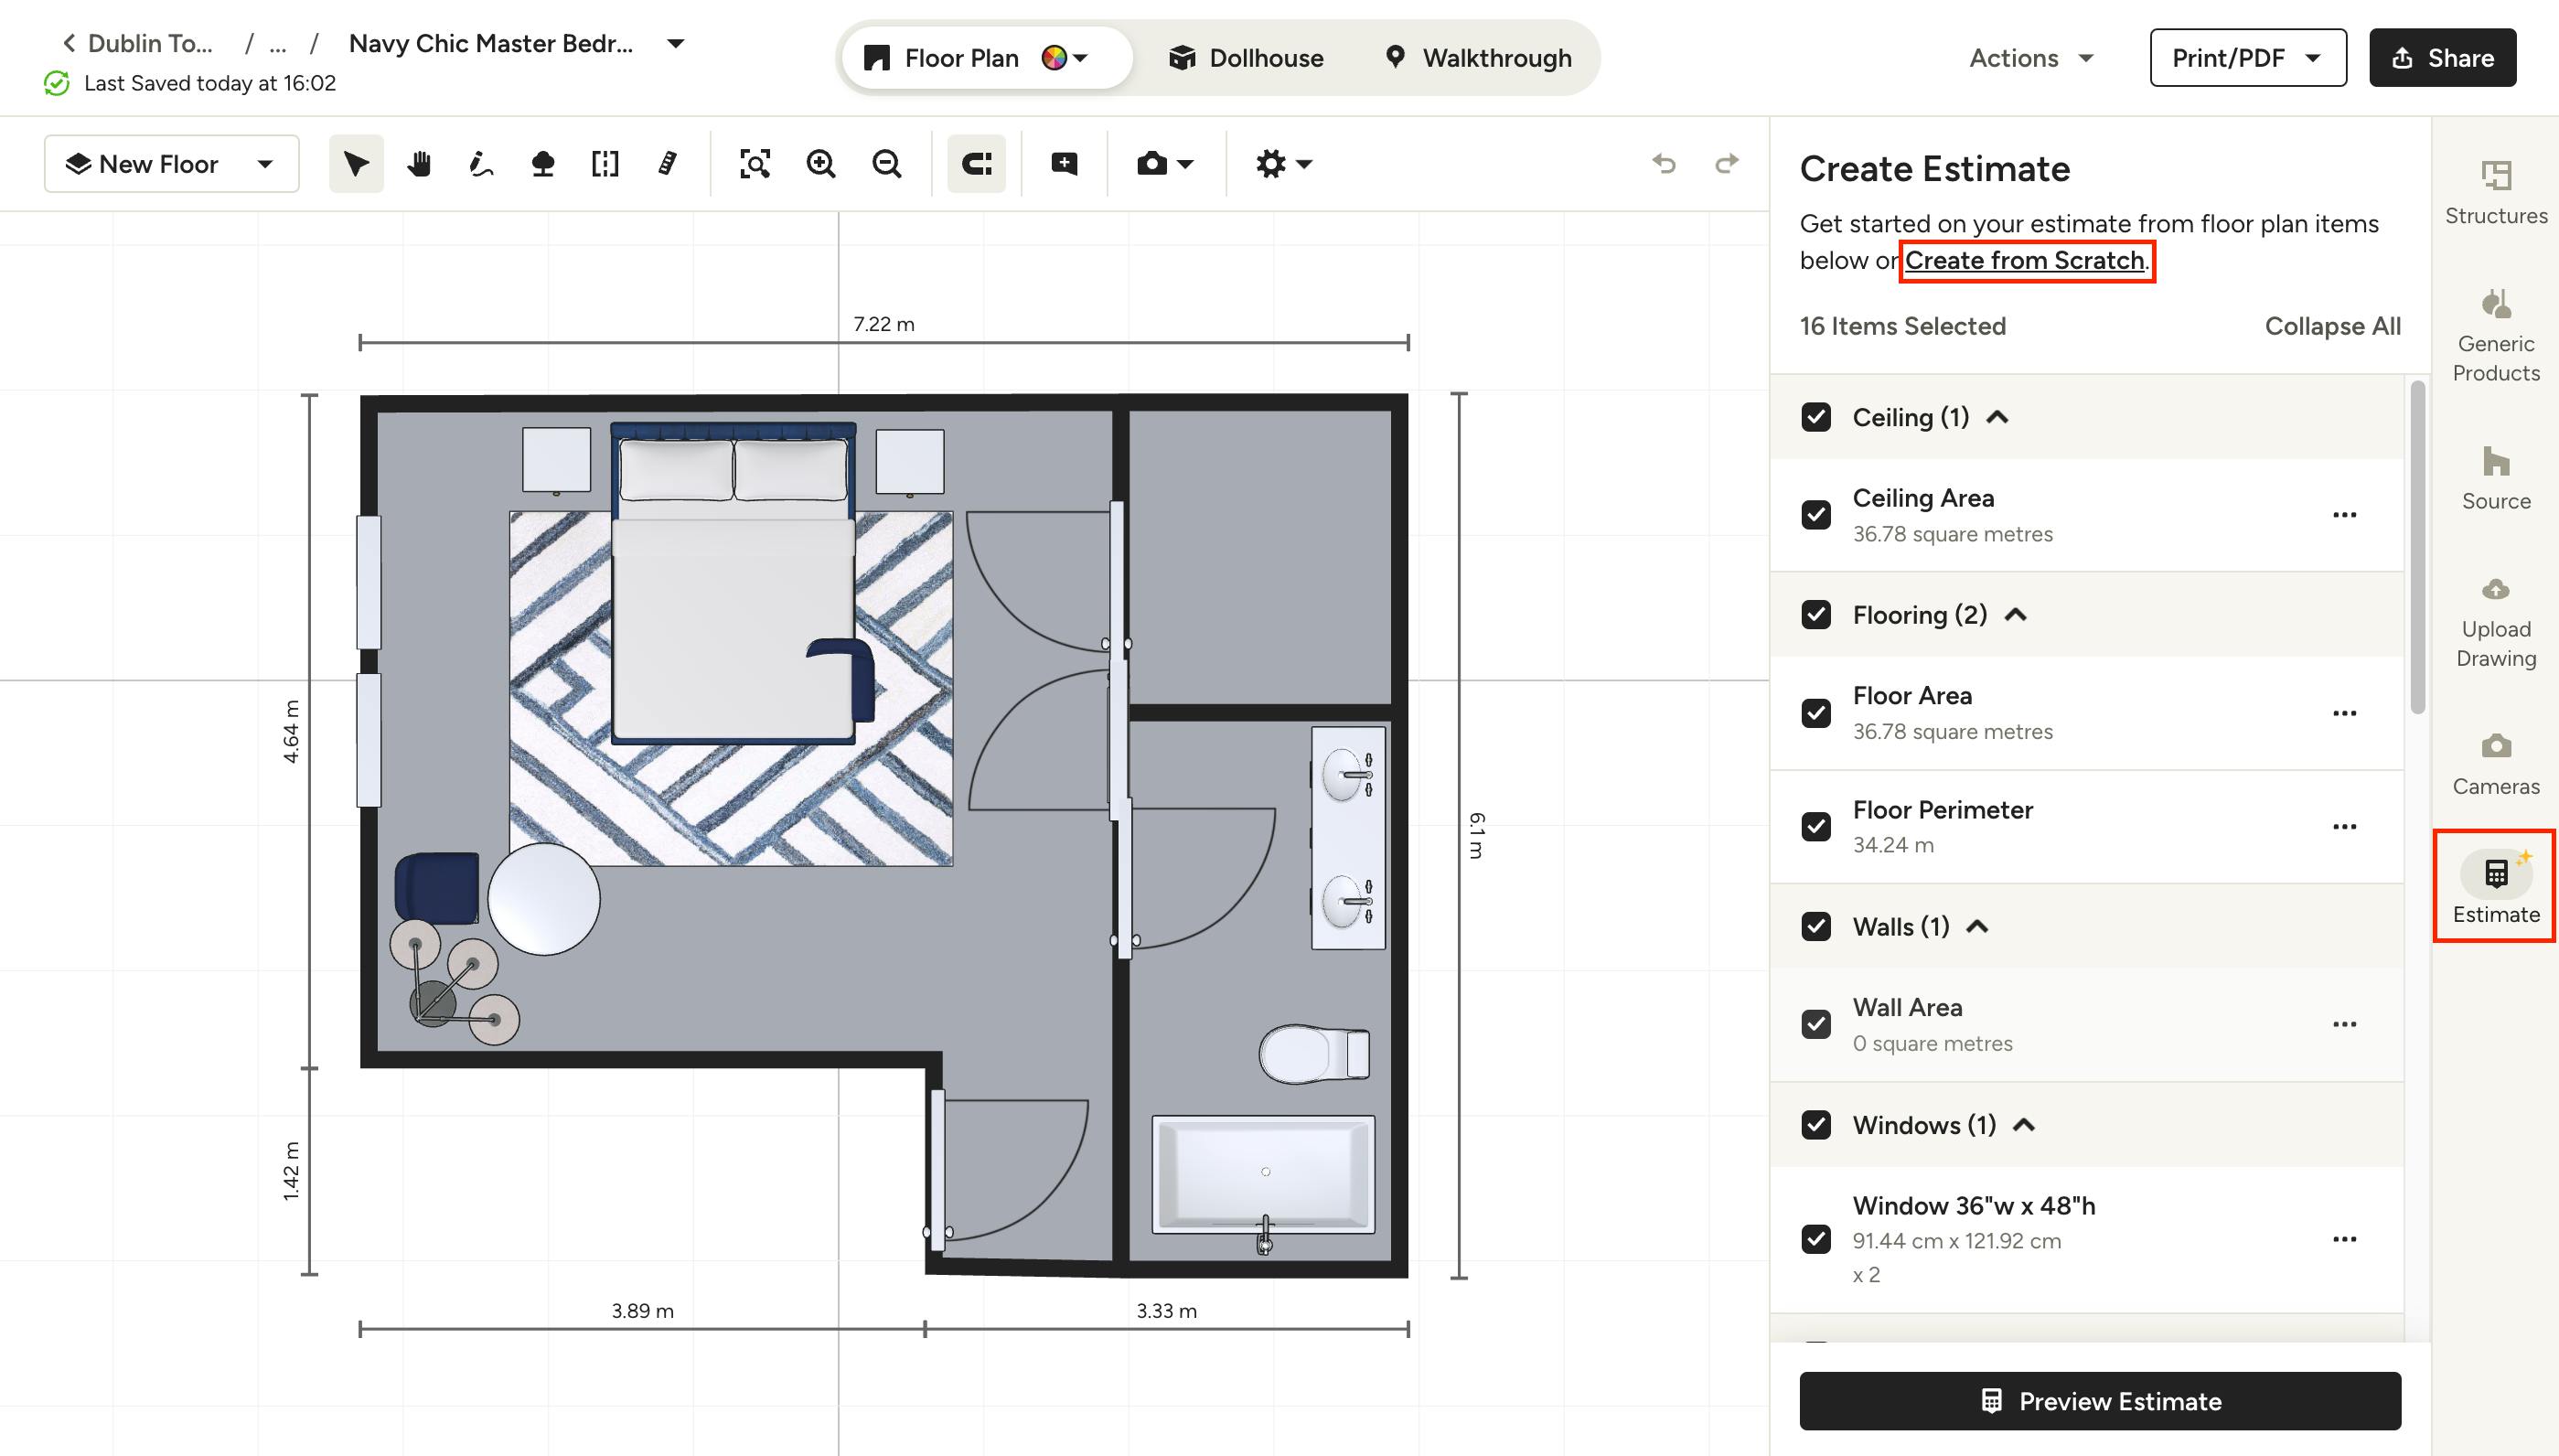The height and width of the screenshot is (1456, 2559).
Task: Open the camera snapshot dropdown
Action: click(1165, 164)
